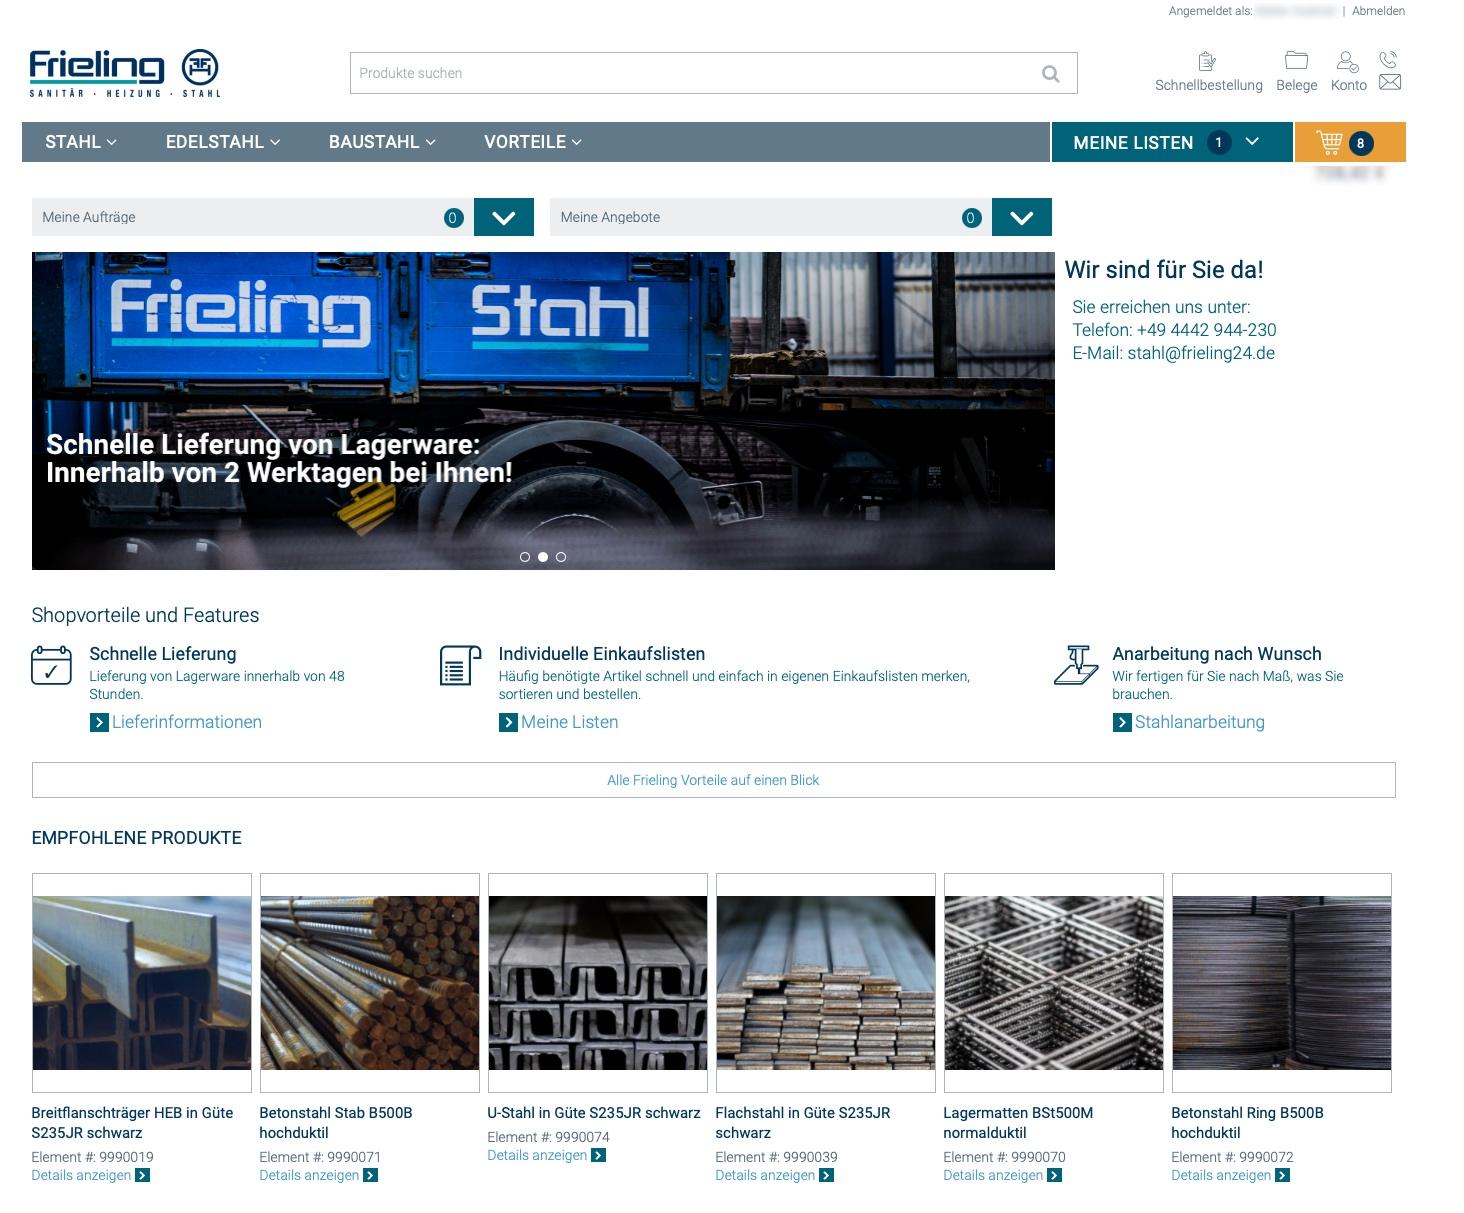Open the U-Stahl product image

point(598,983)
